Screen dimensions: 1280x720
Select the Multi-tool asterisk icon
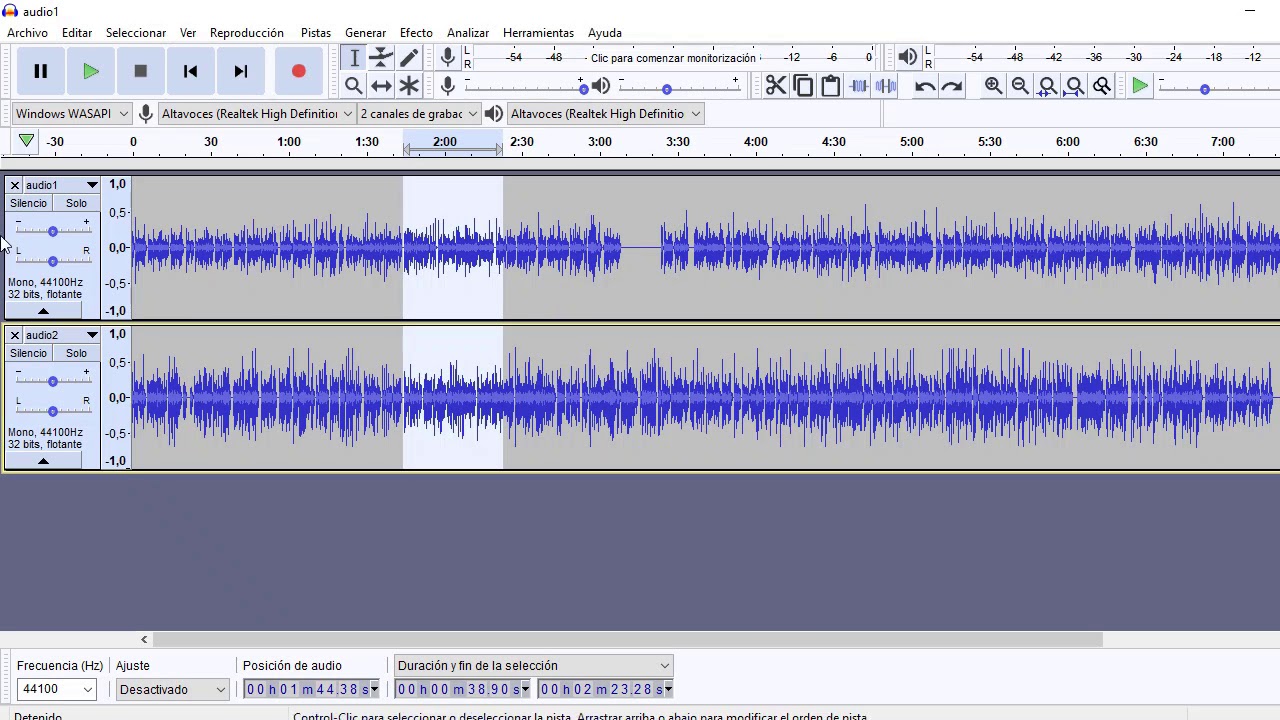click(x=409, y=86)
